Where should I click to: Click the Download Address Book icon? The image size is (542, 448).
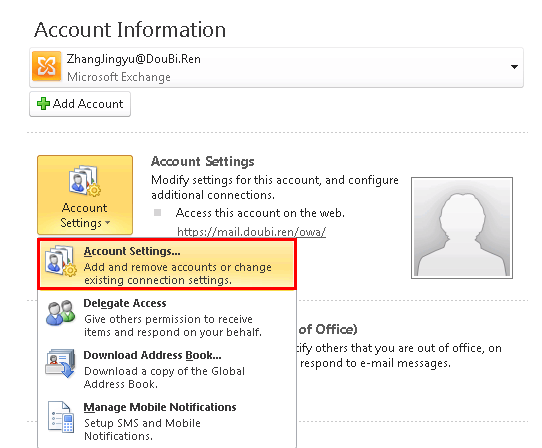coord(60,363)
